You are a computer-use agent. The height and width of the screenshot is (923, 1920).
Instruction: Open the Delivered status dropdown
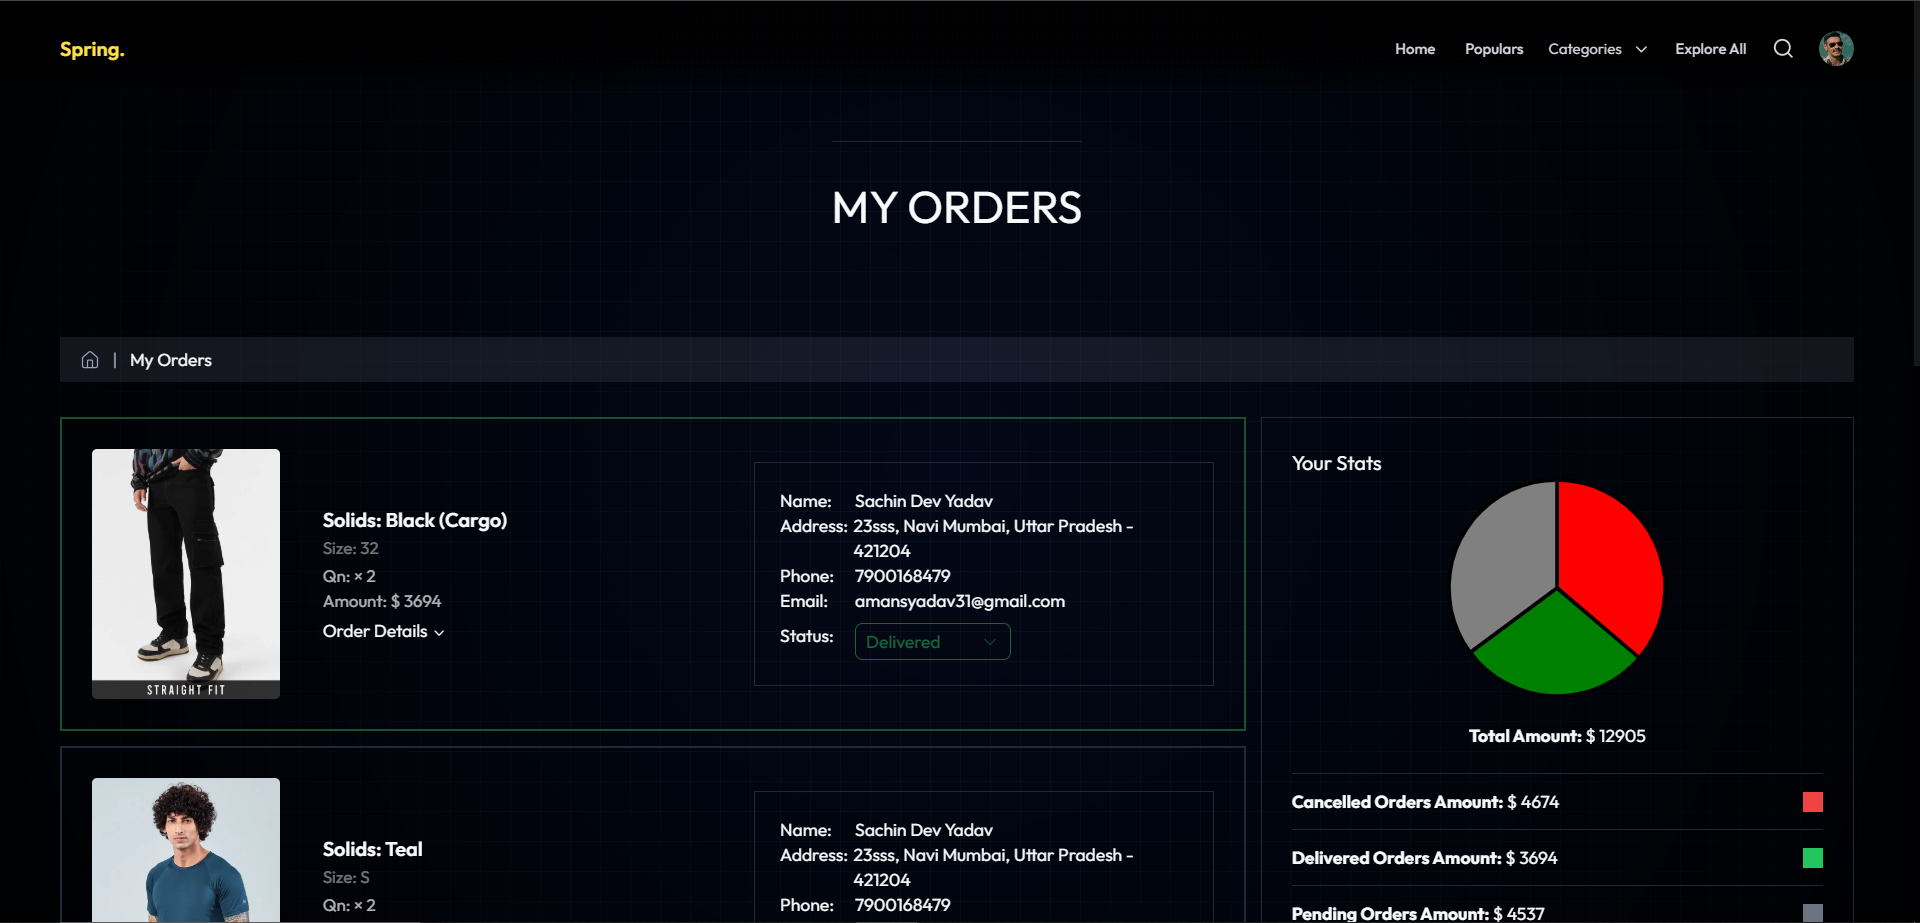pyautogui.click(x=932, y=642)
